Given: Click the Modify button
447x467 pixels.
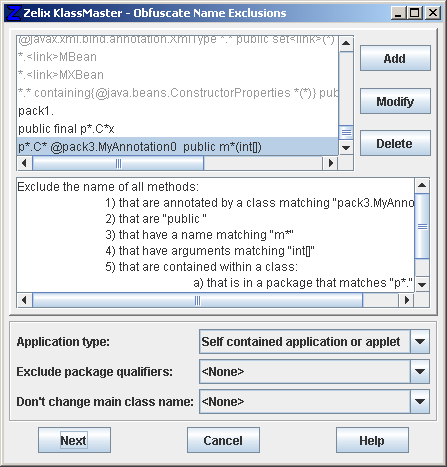Looking at the screenshot, I should (395, 101).
